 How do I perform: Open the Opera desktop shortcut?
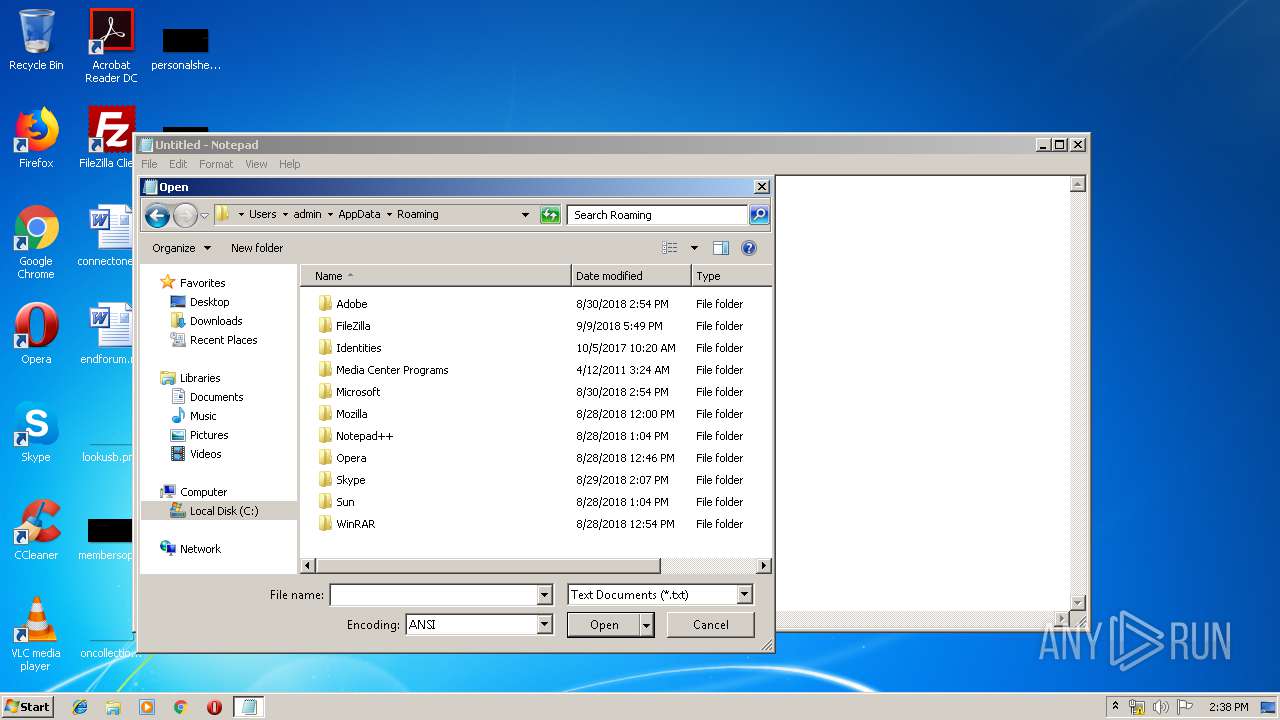point(36,334)
